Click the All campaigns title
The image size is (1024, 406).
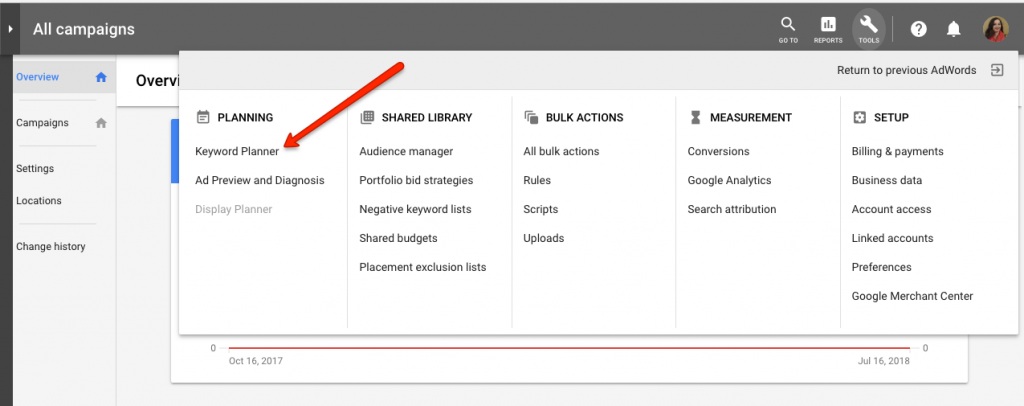point(84,29)
